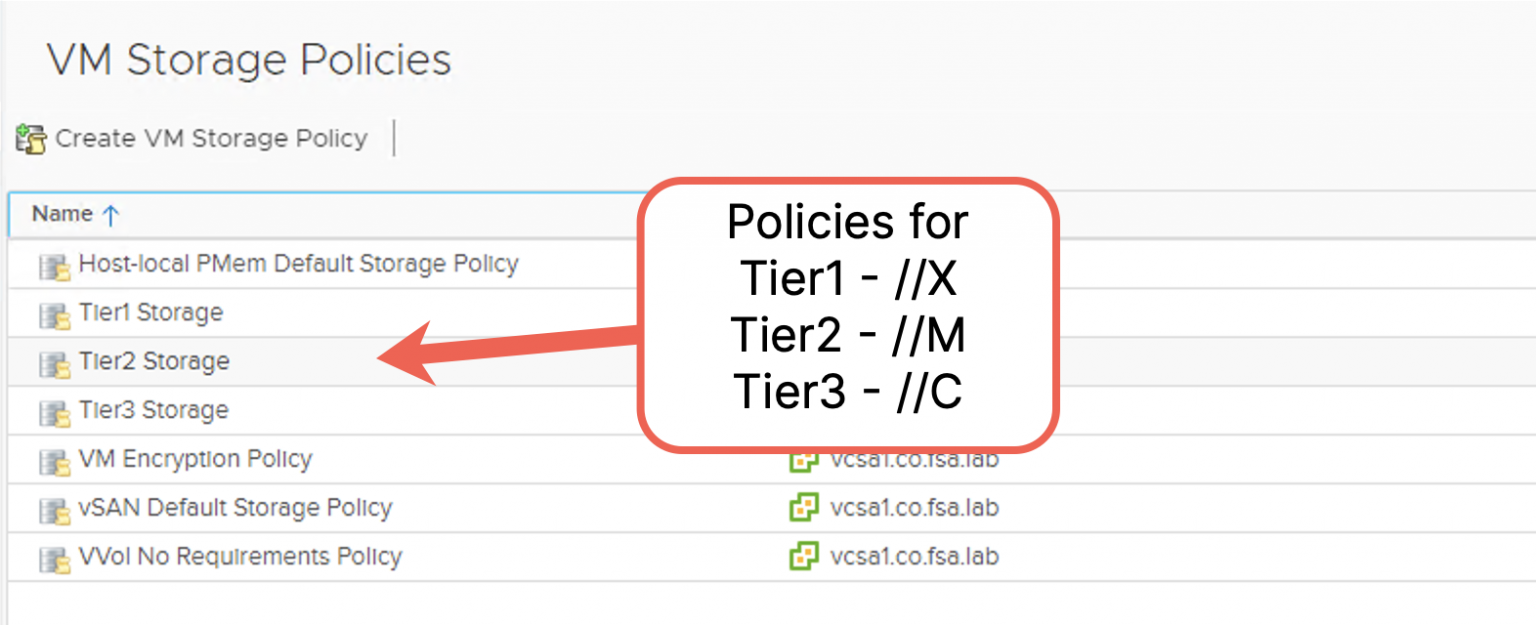Click vCenter icon in VM Encryption row
Viewport: 1536px width, 625px height.
[803, 459]
